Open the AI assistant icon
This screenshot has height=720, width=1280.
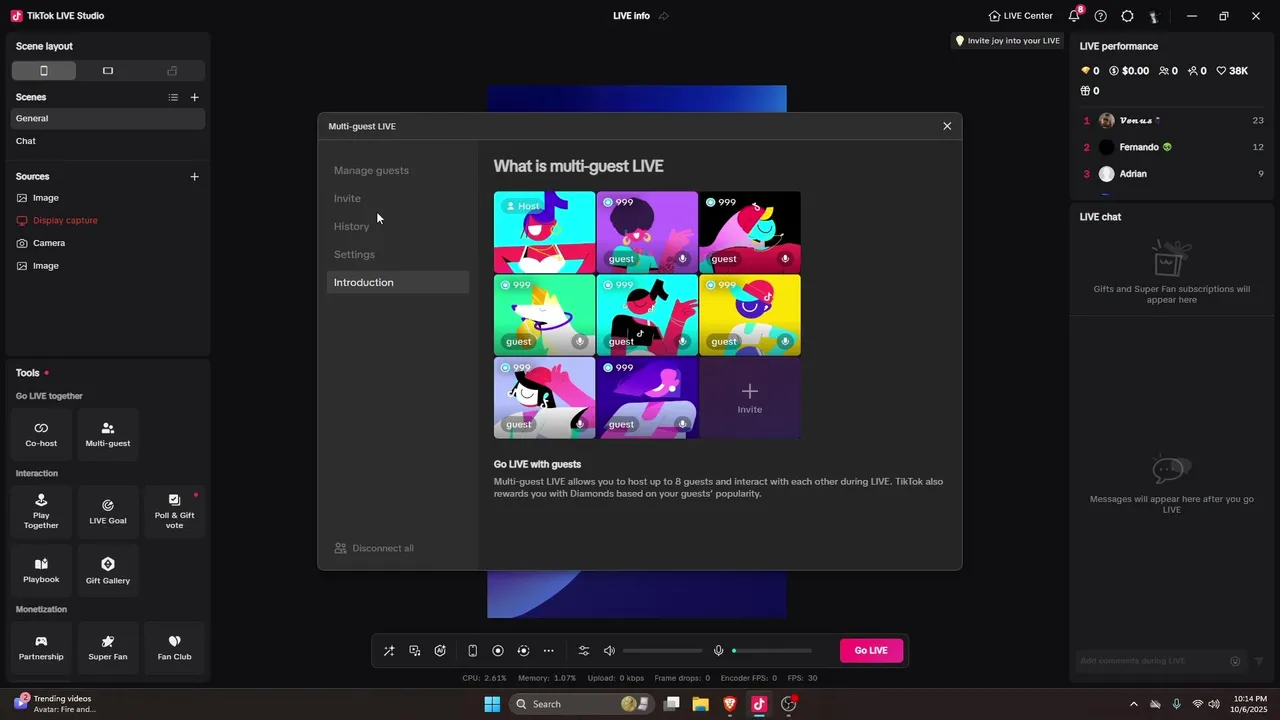click(x=441, y=651)
